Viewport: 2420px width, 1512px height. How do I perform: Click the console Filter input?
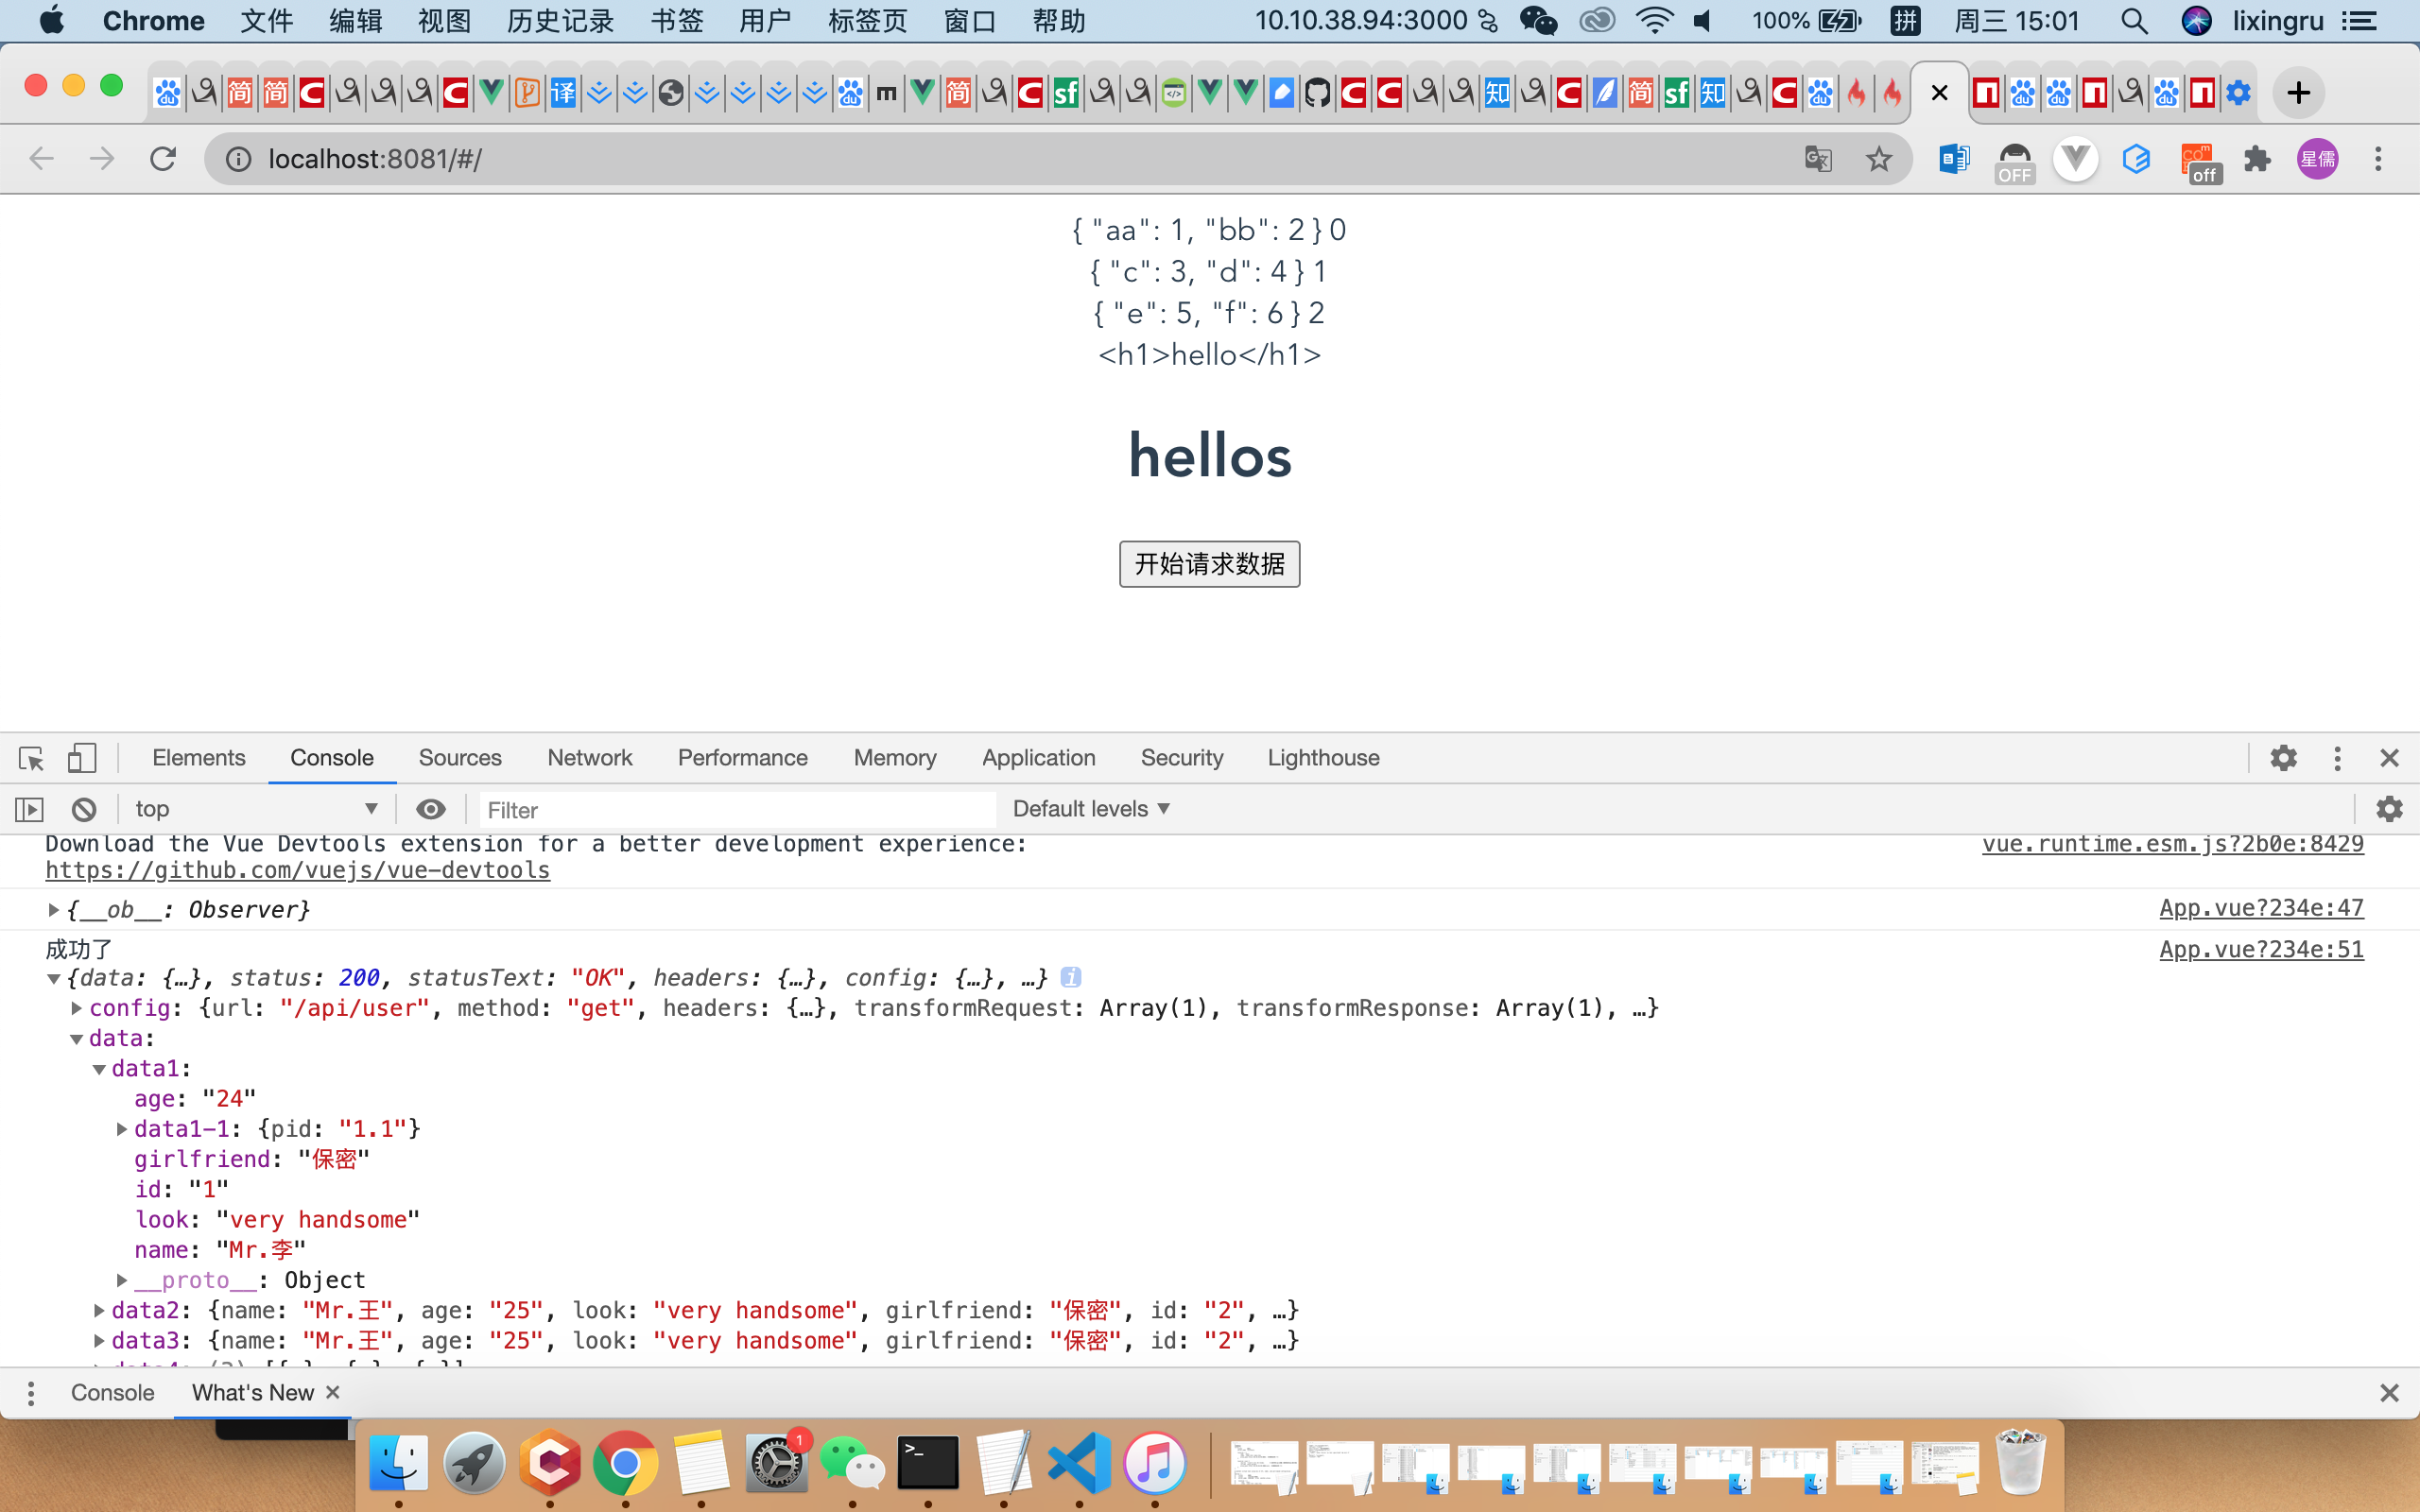(x=737, y=810)
